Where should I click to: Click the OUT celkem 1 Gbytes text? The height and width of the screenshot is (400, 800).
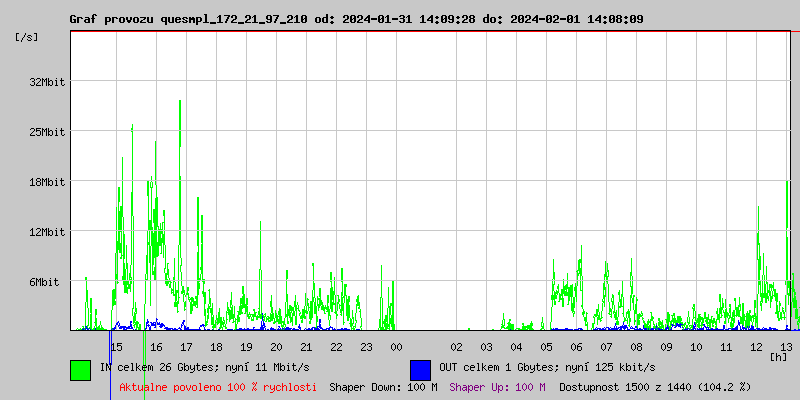click(546, 367)
